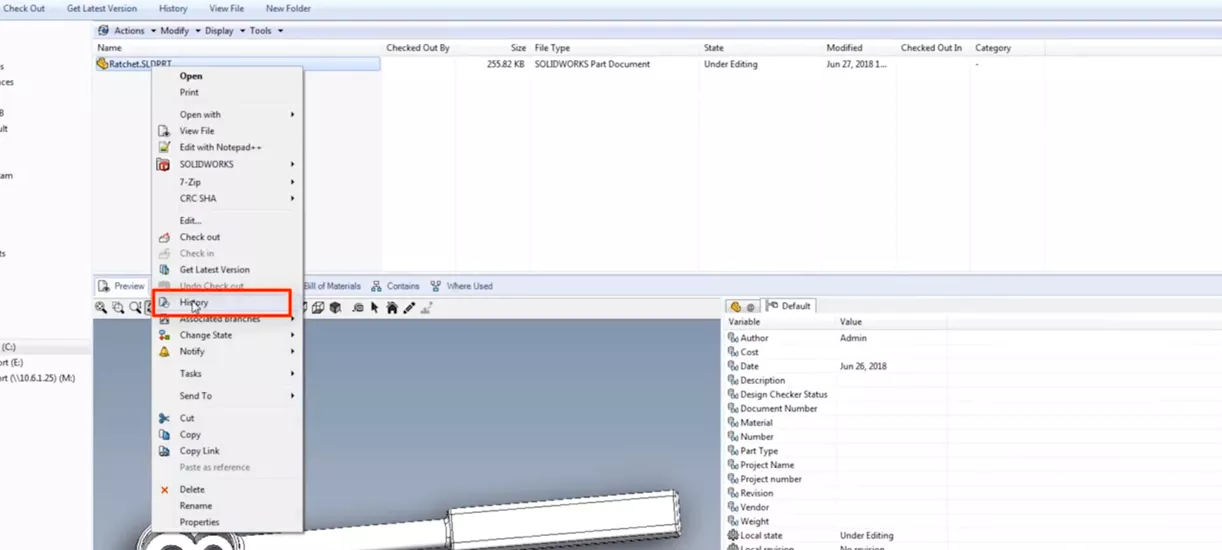Click the Change State icon in context menu
The image size is (1222, 550).
click(164, 335)
